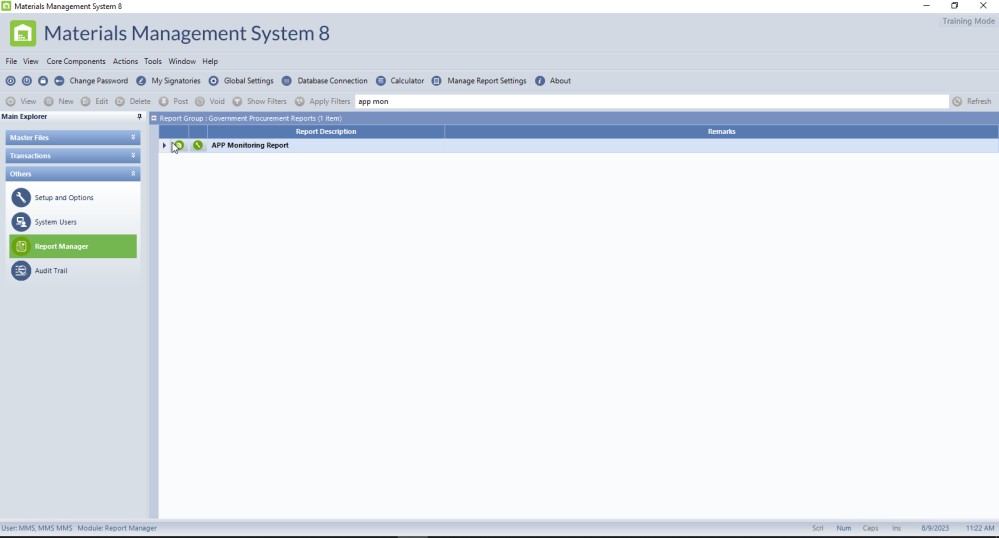The height and width of the screenshot is (538, 999).
Task: Click the wrench icon beside APP Monitoring Report
Action: (x=198, y=146)
